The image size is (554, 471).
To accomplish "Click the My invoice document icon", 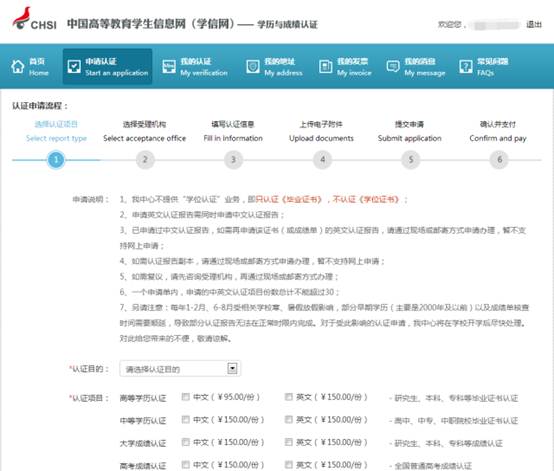I will (325, 66).
